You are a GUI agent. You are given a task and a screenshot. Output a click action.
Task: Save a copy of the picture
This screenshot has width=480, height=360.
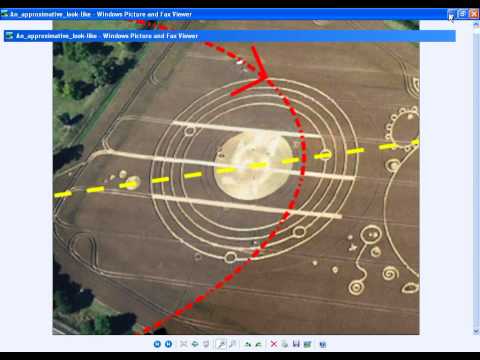click(296, 344)
